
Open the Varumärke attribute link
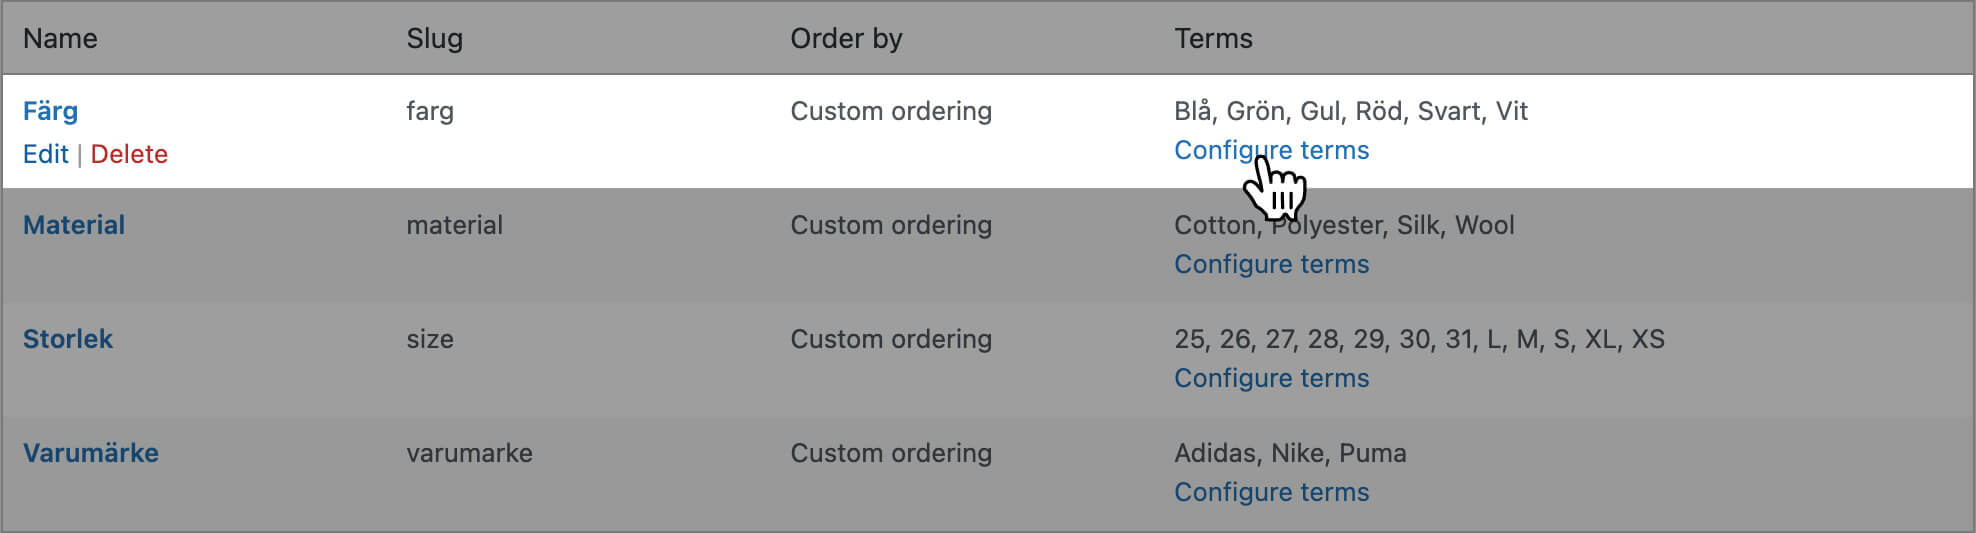(91, 453)
